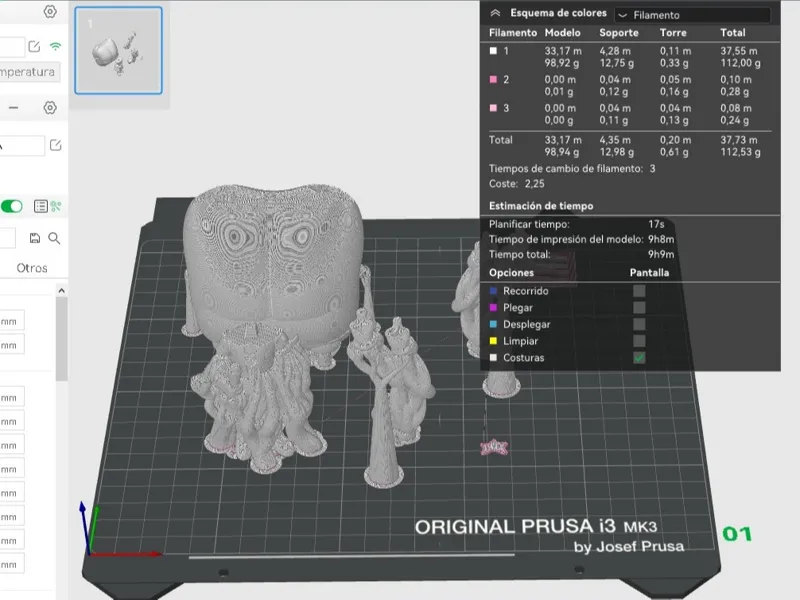Select plate 1 thumbnail preview

pos(118,51)
